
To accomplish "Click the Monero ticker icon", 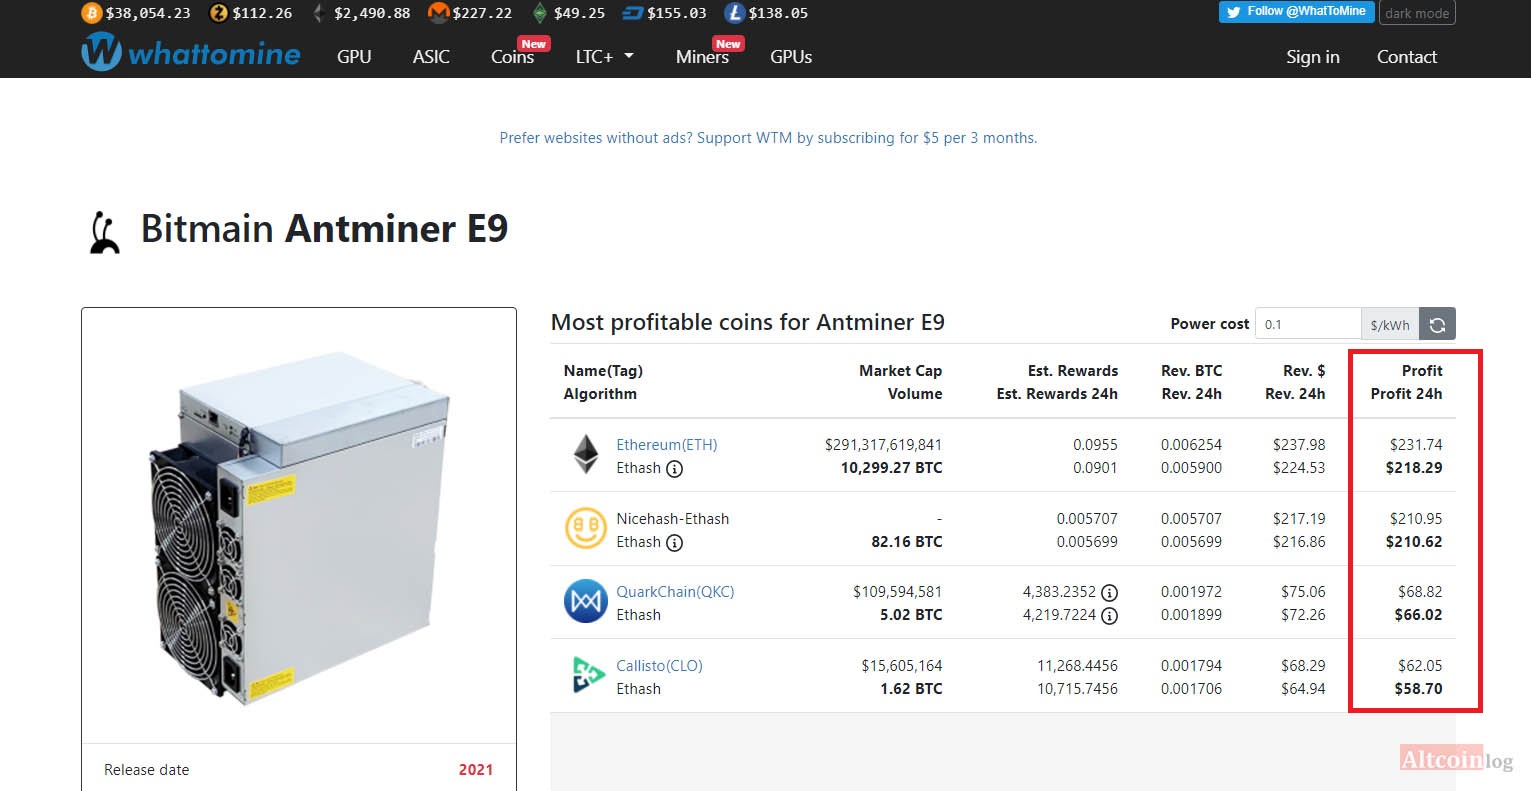I will (x=438, y=13).
